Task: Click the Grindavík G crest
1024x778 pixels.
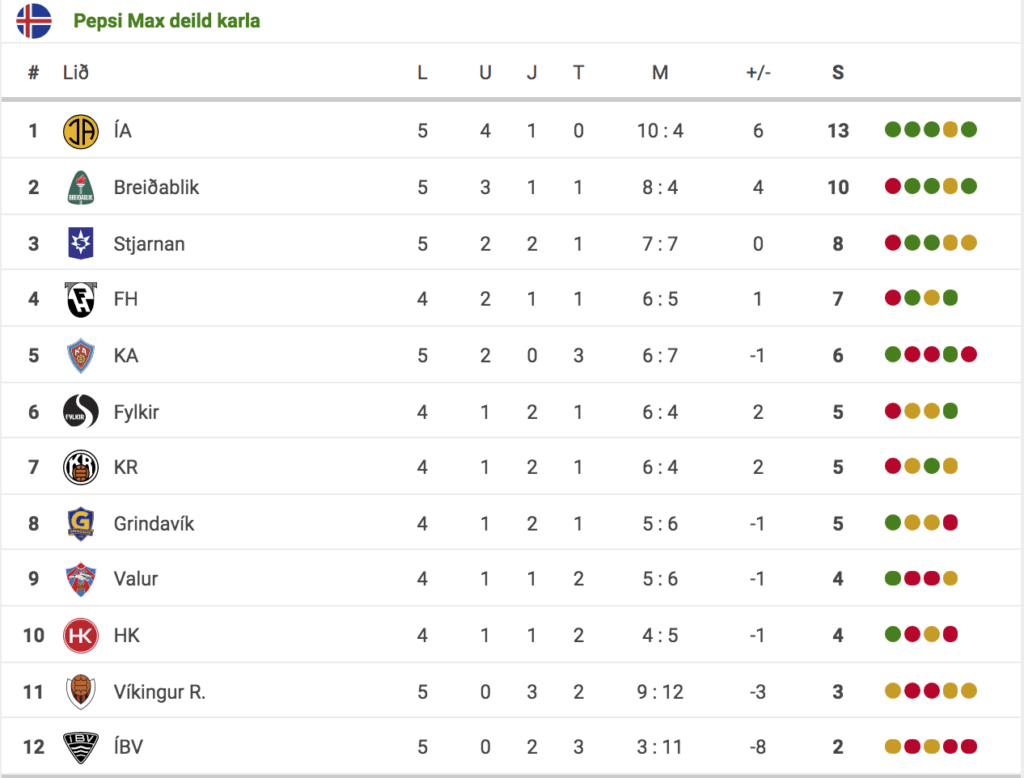Action: 81,523
